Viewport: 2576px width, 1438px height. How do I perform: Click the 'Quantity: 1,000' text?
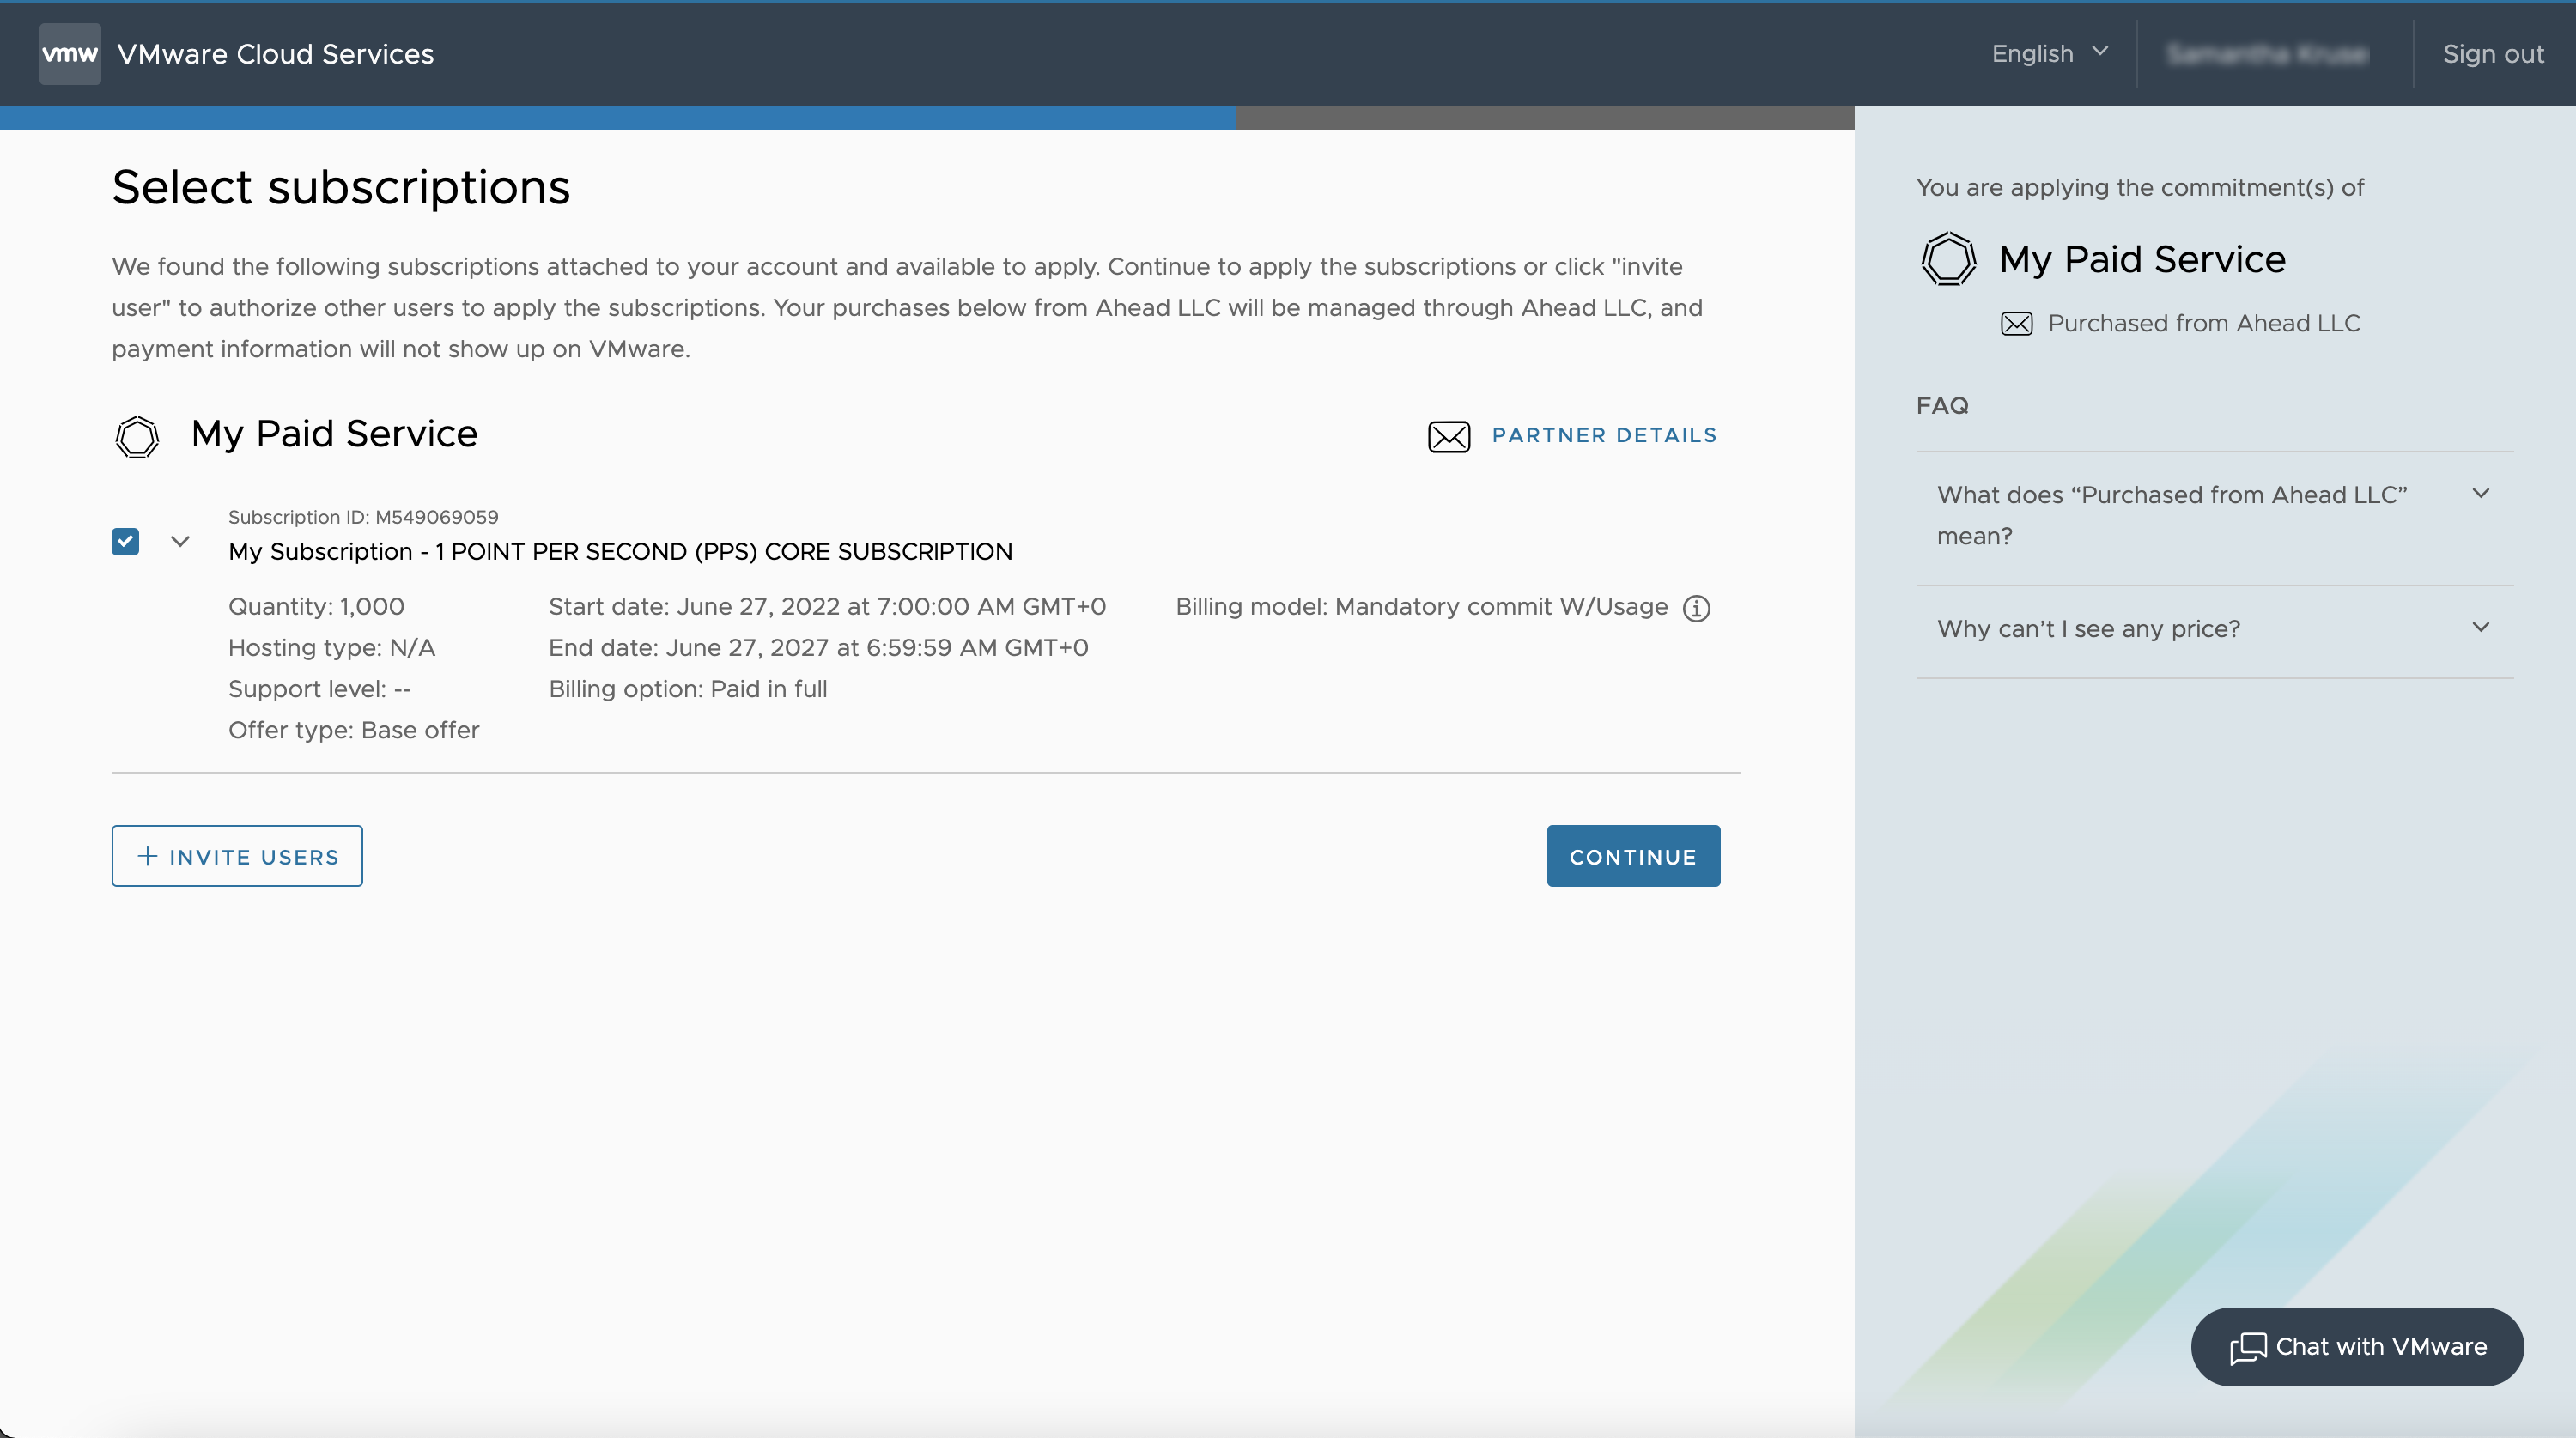click(x=316, y=606)
